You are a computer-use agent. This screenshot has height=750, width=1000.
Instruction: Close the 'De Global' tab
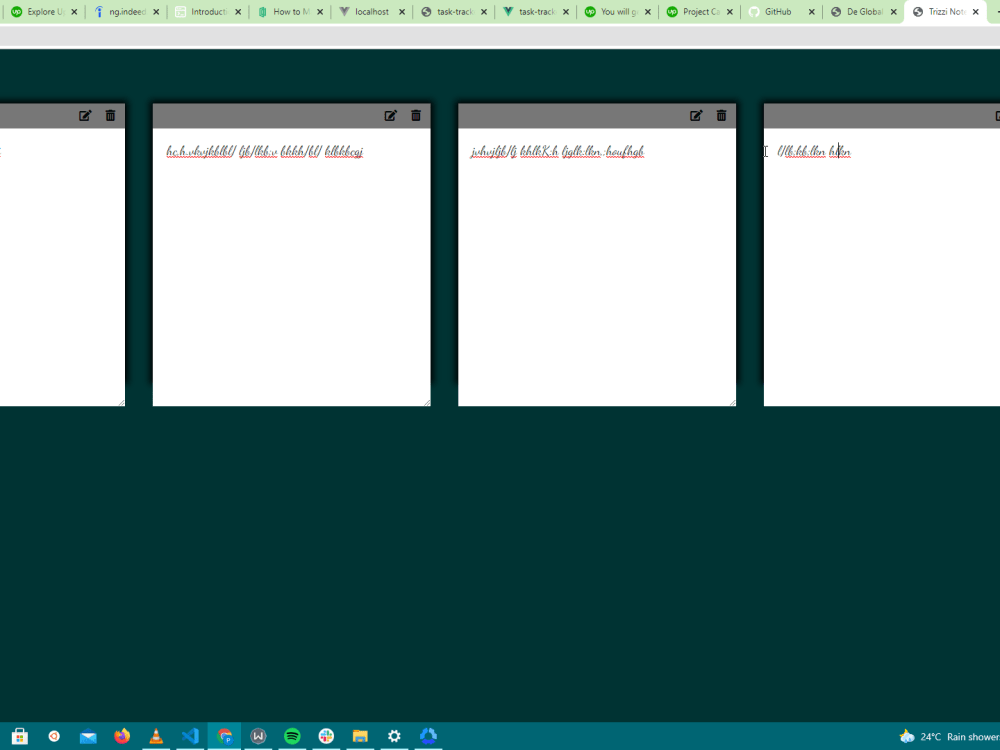(893, 11)
